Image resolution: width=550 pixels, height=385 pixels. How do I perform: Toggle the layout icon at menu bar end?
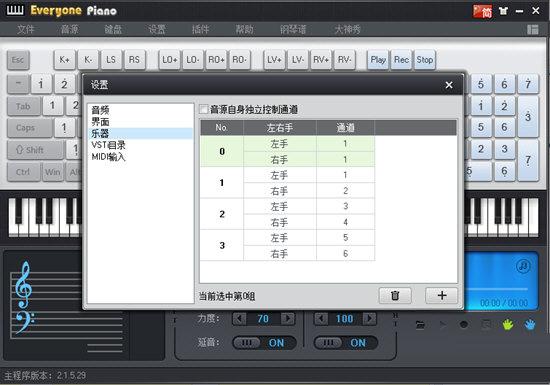pos(532,29)
